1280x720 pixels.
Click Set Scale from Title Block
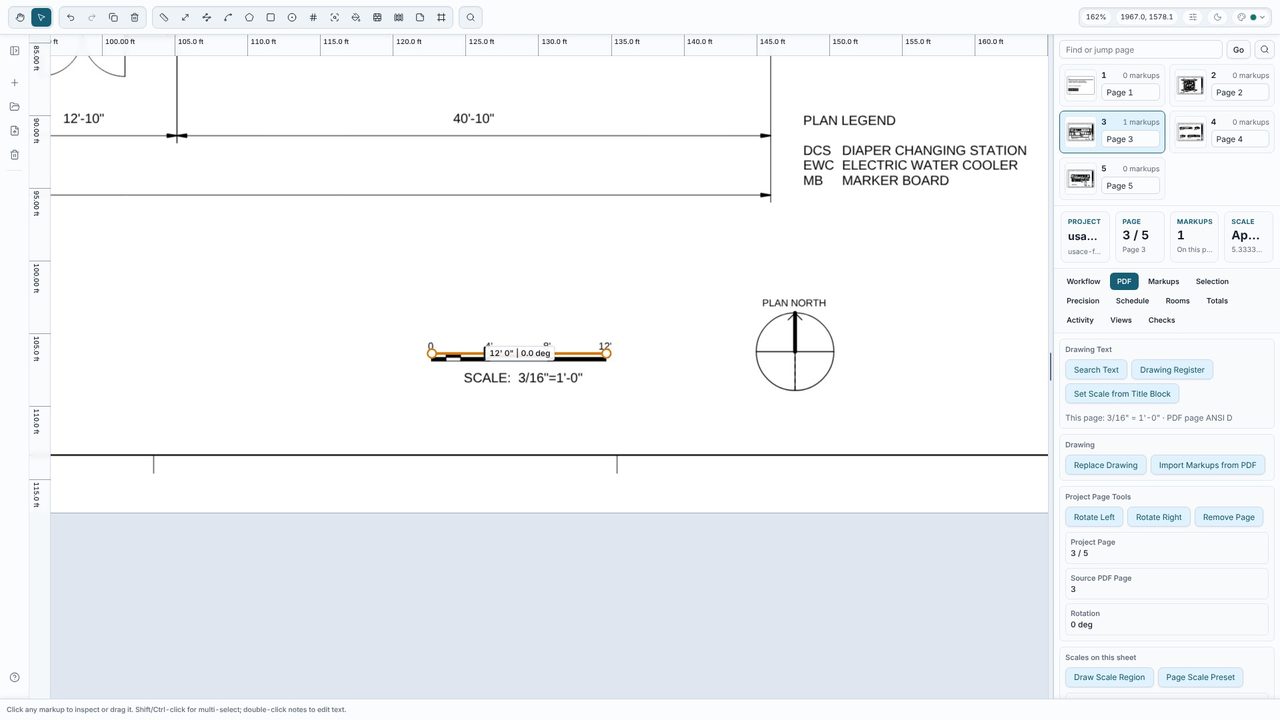click(x=1122, y=394)
